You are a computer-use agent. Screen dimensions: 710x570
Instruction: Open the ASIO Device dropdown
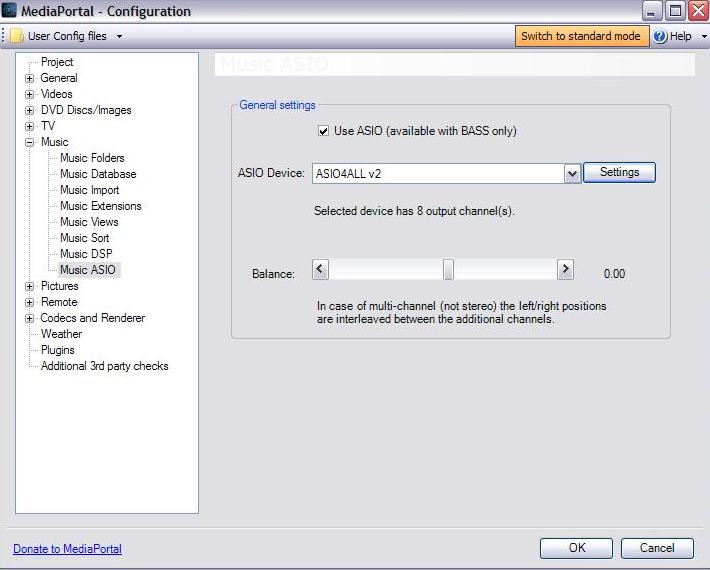(x=572, y=173)
